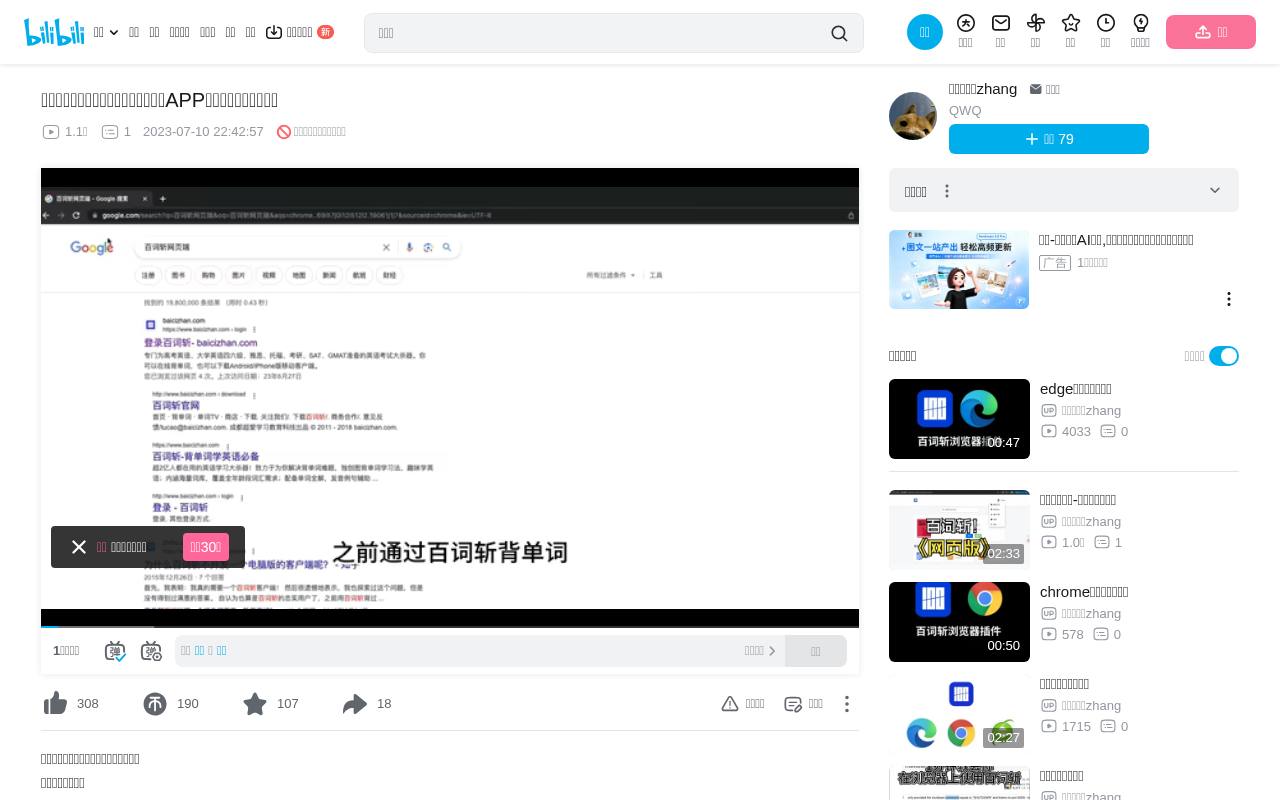Viewport: 1280px width, 800px height.
Task: Click the publish date 2023-07-10 22:42:57
Action: click(x=203, y=132)
